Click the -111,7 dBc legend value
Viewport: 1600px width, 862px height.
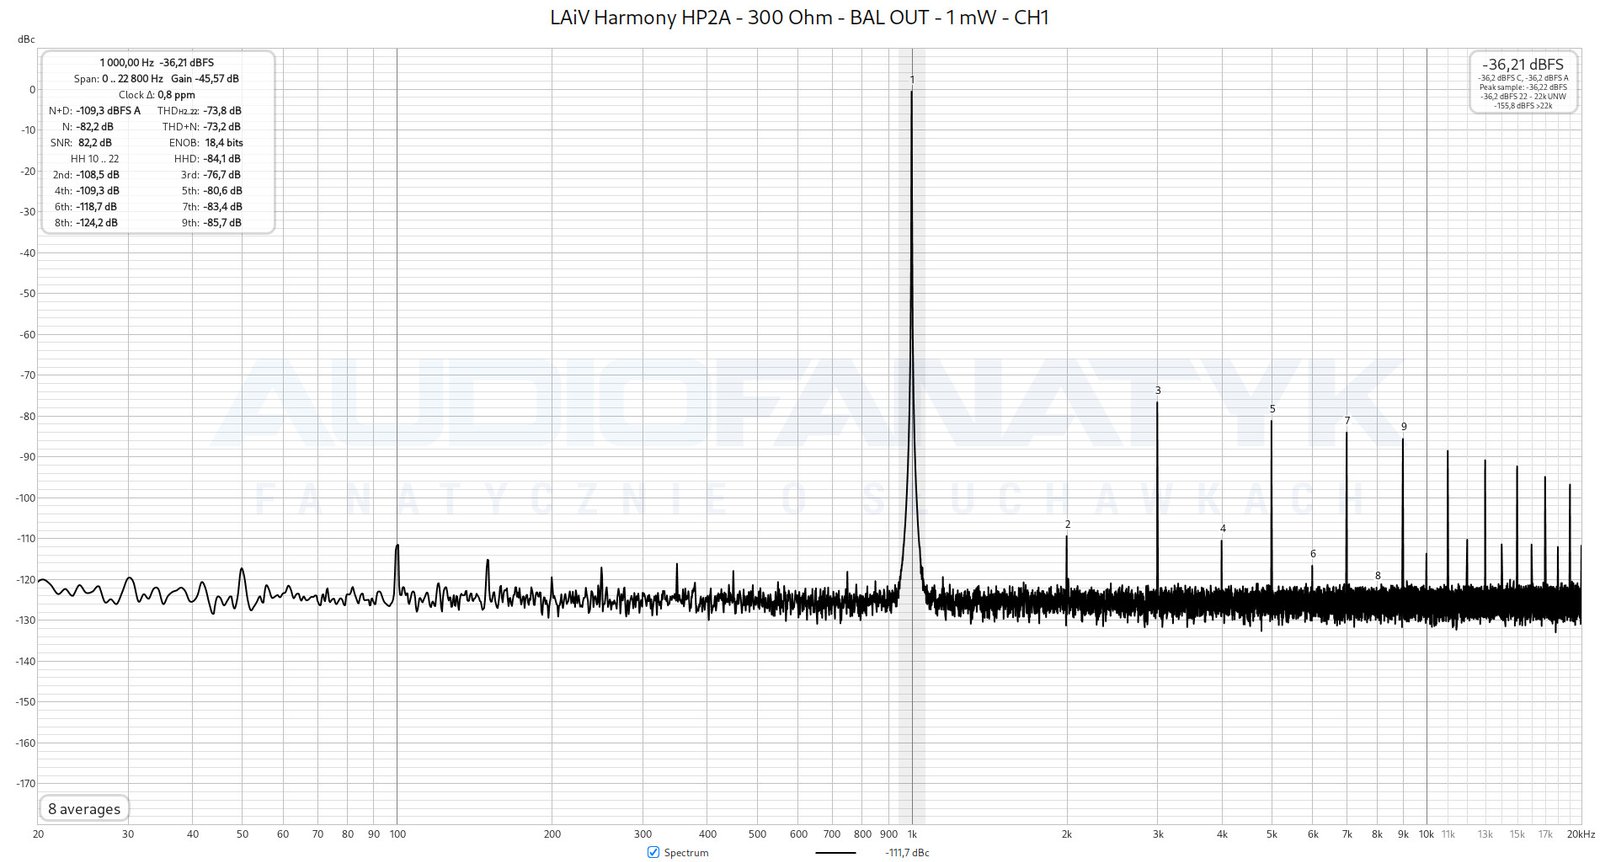coord(906,853)
